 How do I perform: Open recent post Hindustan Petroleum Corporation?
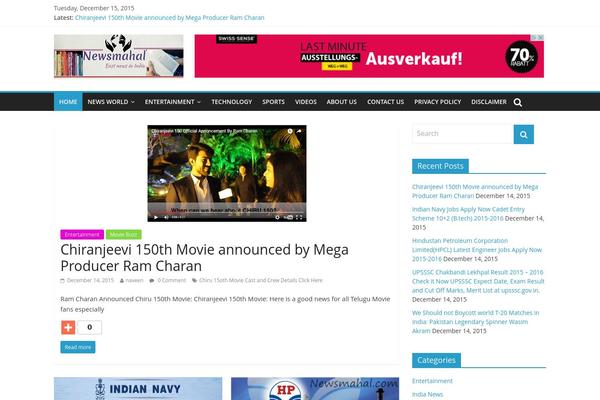pyautogui.click(x=477, y=250)
